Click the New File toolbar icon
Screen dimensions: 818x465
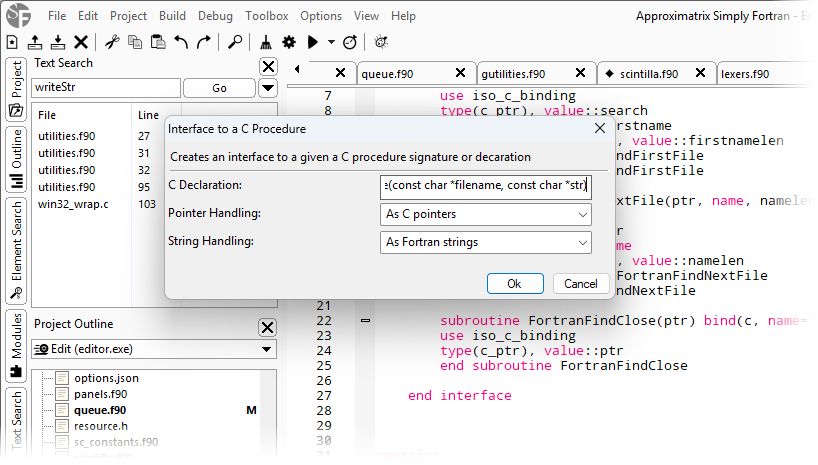point(12,42)
